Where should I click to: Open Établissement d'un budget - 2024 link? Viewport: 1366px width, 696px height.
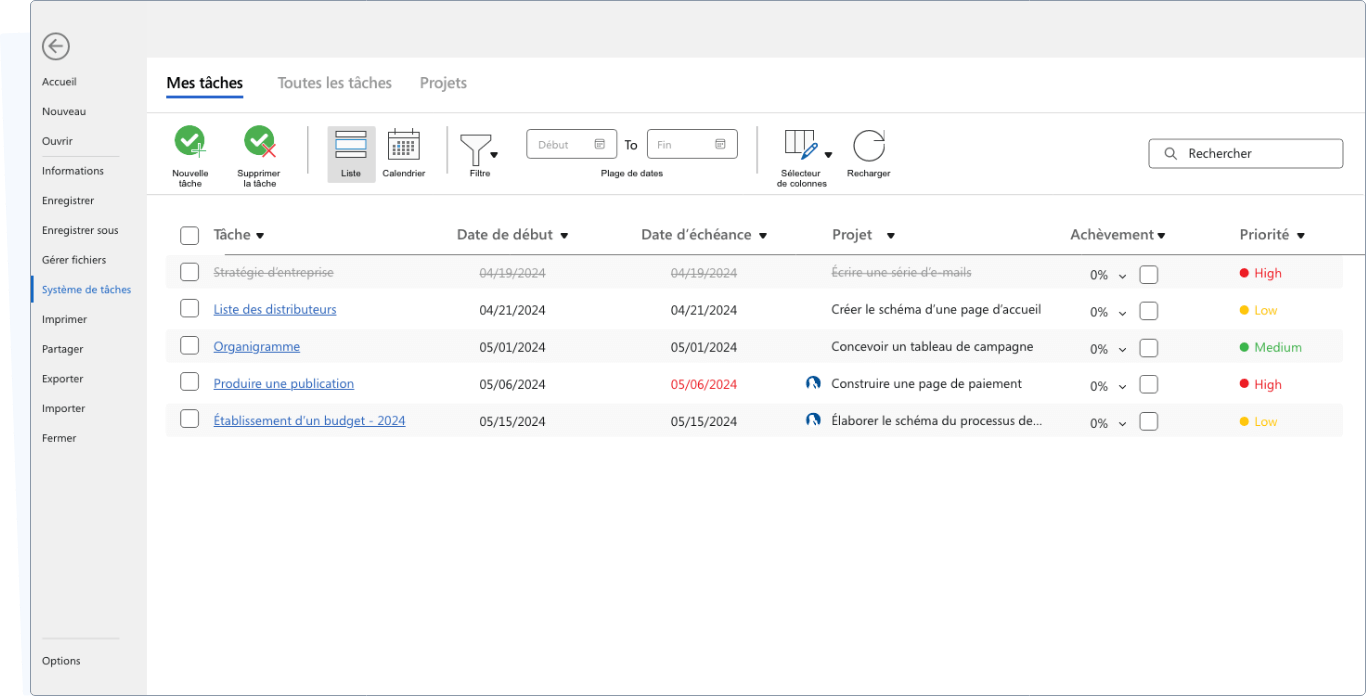[310, 420]
